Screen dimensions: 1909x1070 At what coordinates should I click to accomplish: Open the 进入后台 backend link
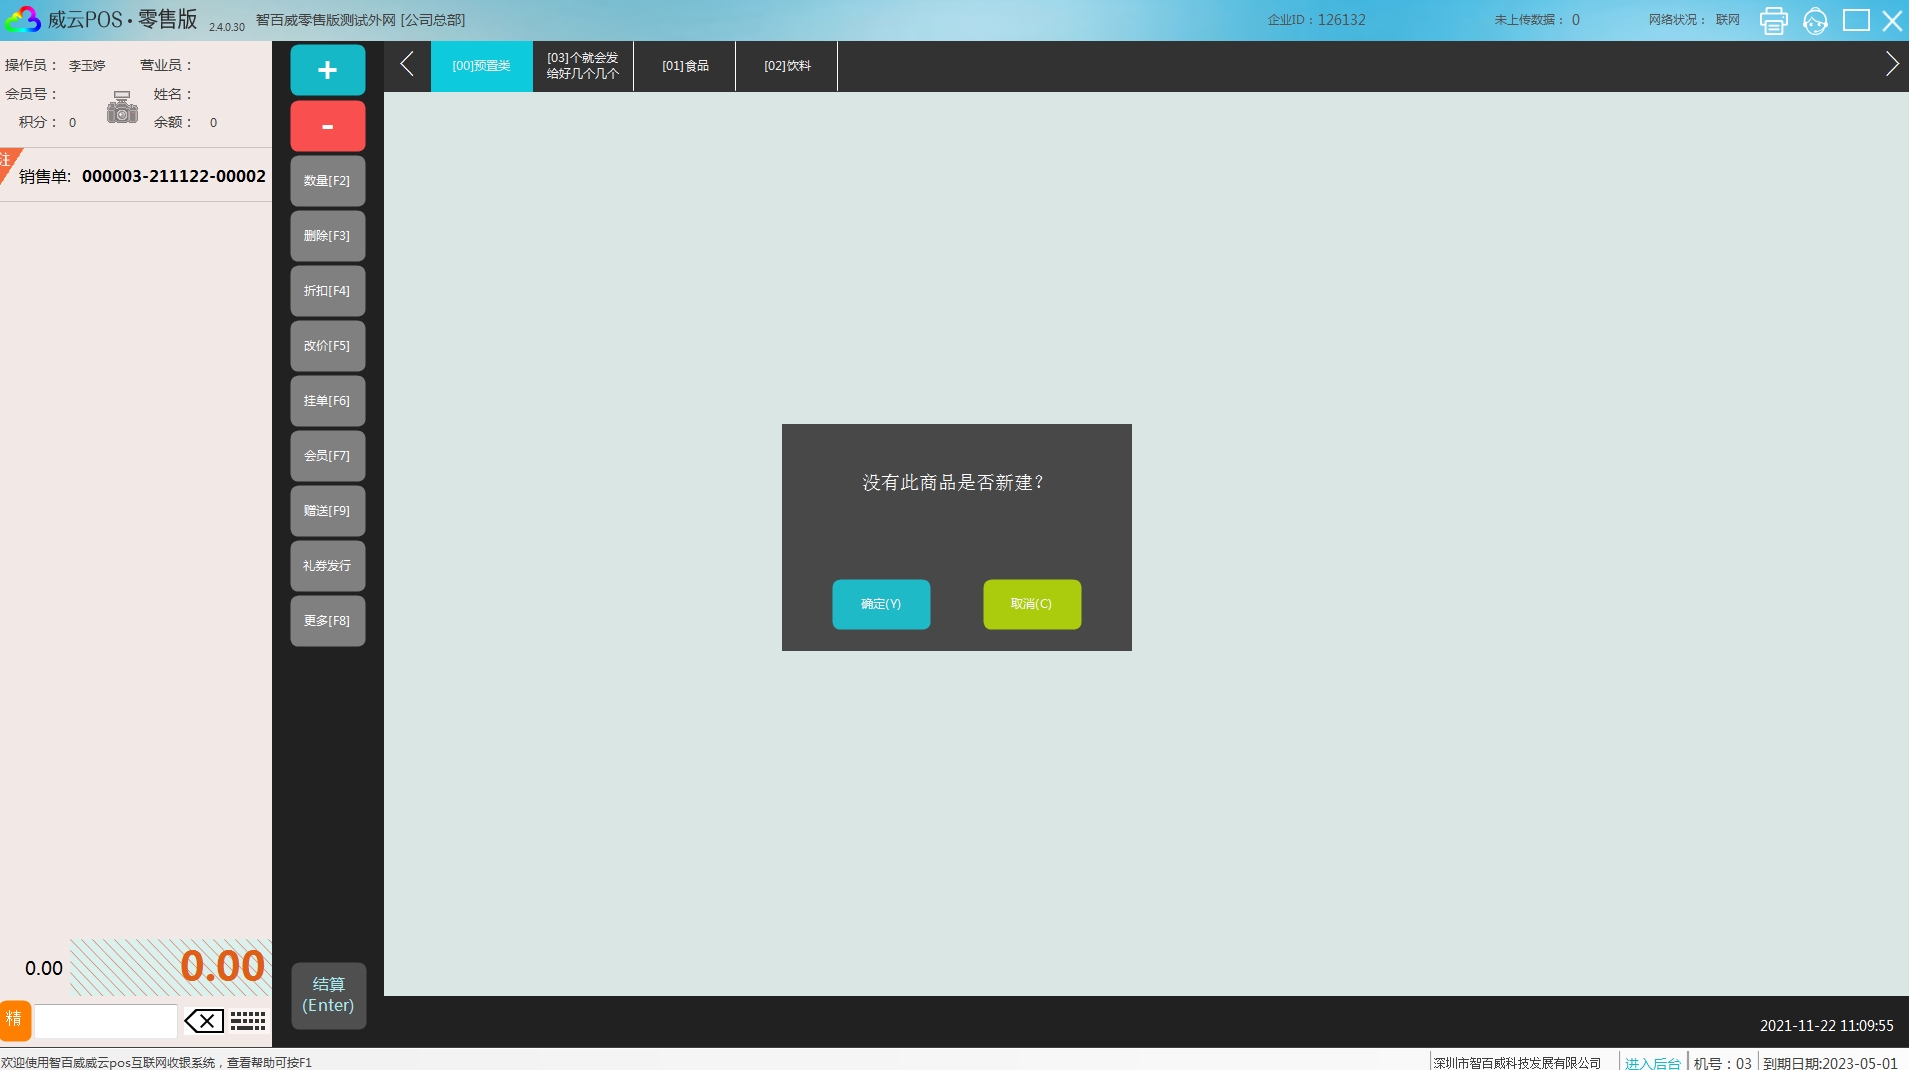click(1652, 1062)
